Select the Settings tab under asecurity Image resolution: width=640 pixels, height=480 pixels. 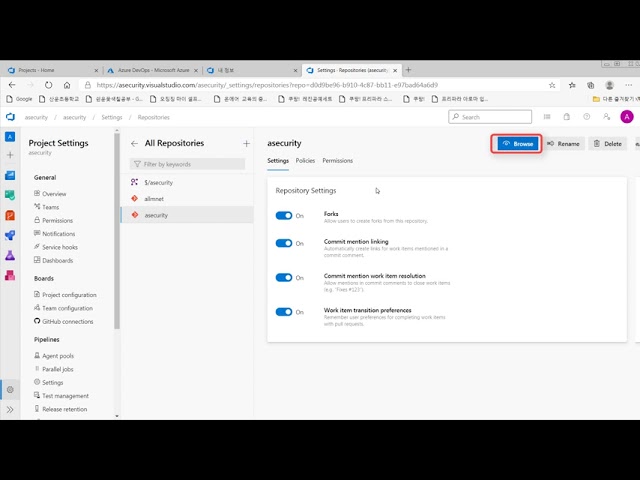coord(278,160)
